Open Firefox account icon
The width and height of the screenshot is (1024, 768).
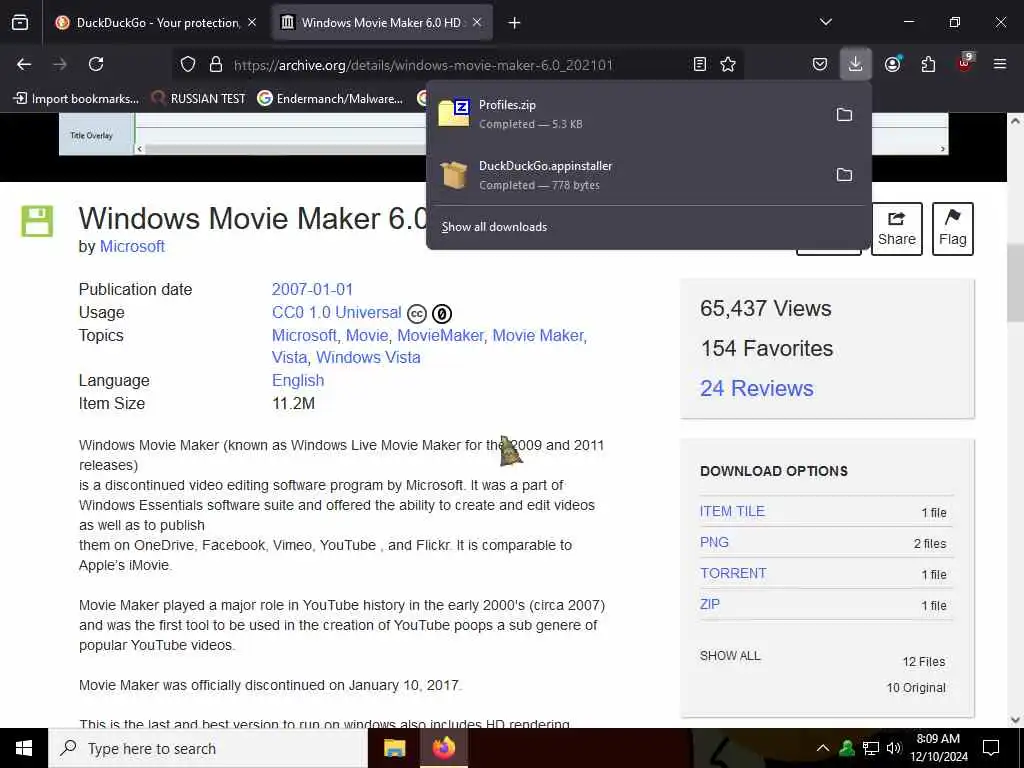click(x=893, y=64)
